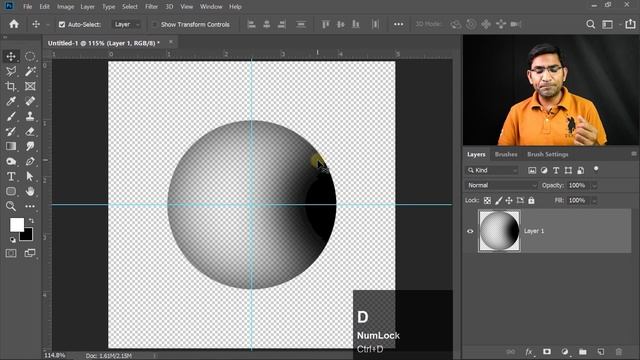The height and width of the screenshot is (360, 640).
Task: Switch to the Brushes tab
Action: (x=506, y=154)
